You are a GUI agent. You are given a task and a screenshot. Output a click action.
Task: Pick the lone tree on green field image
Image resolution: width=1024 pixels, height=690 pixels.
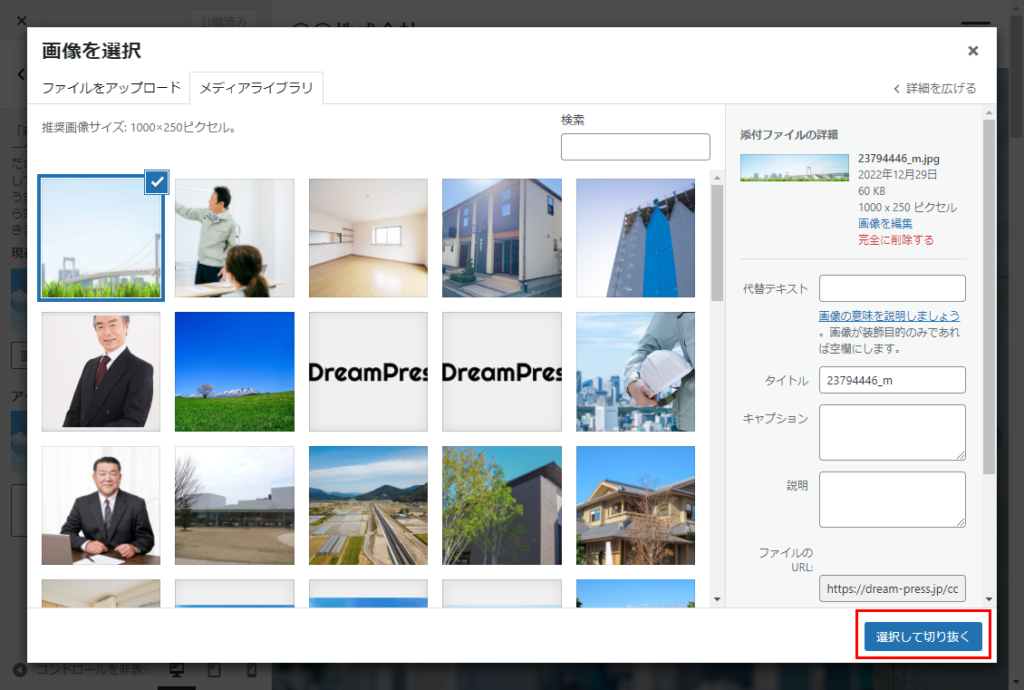pos(234,371)
